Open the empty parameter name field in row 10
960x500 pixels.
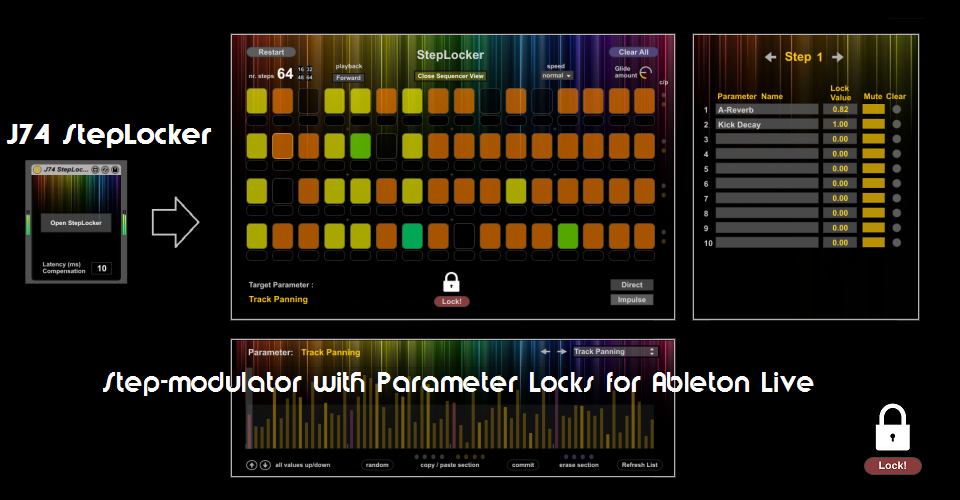767,242
